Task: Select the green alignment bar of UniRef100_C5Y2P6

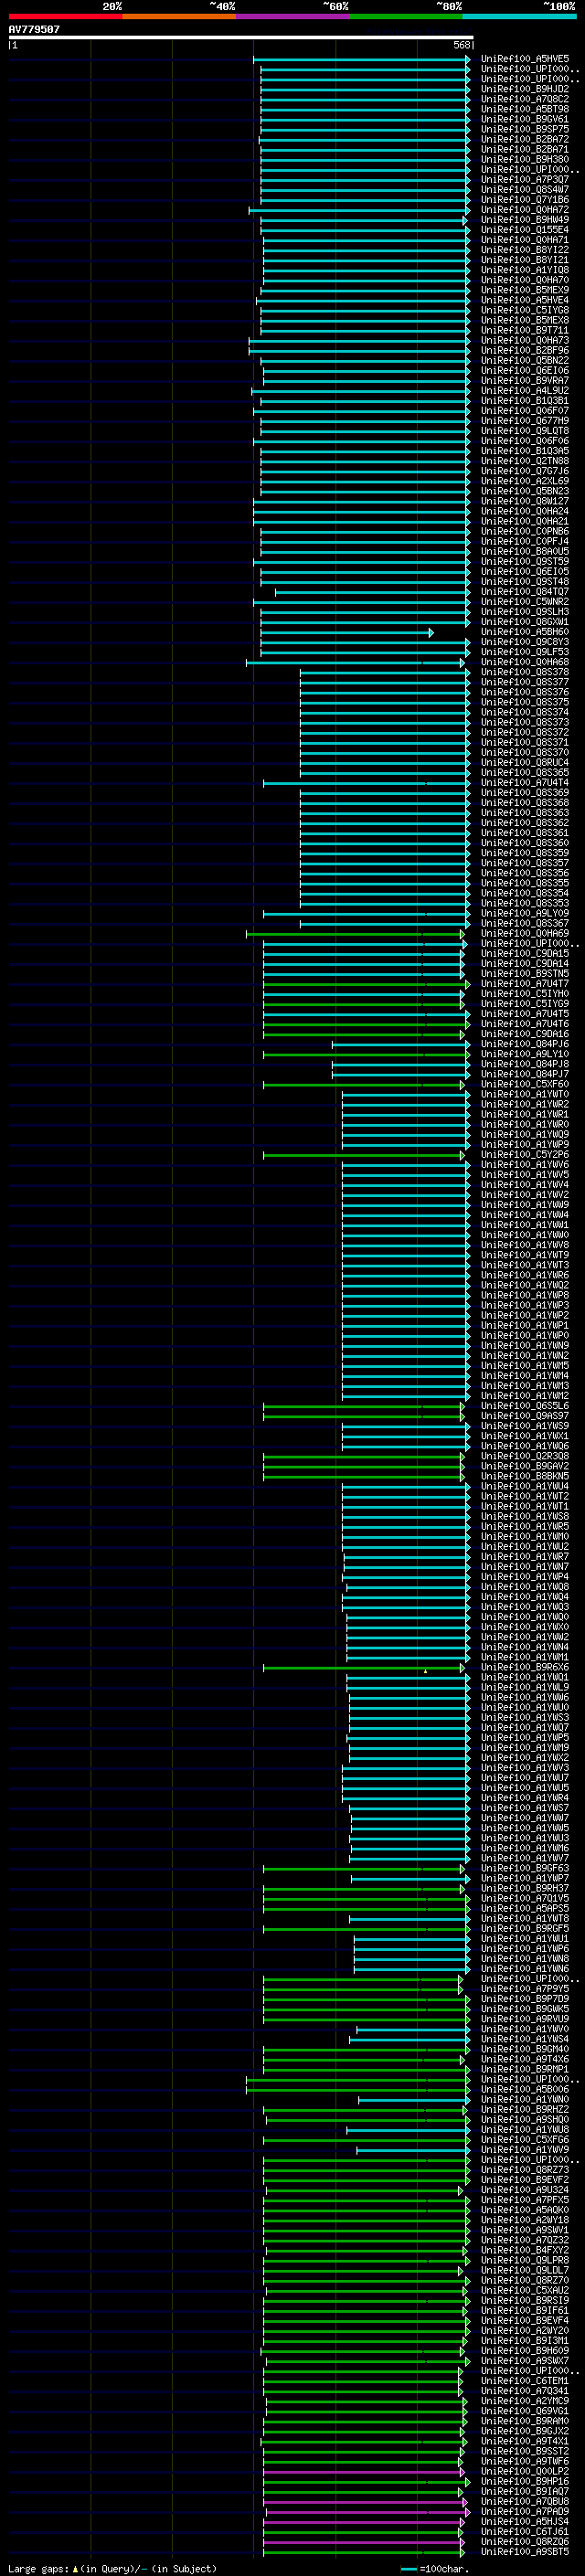Action: 364,1155
